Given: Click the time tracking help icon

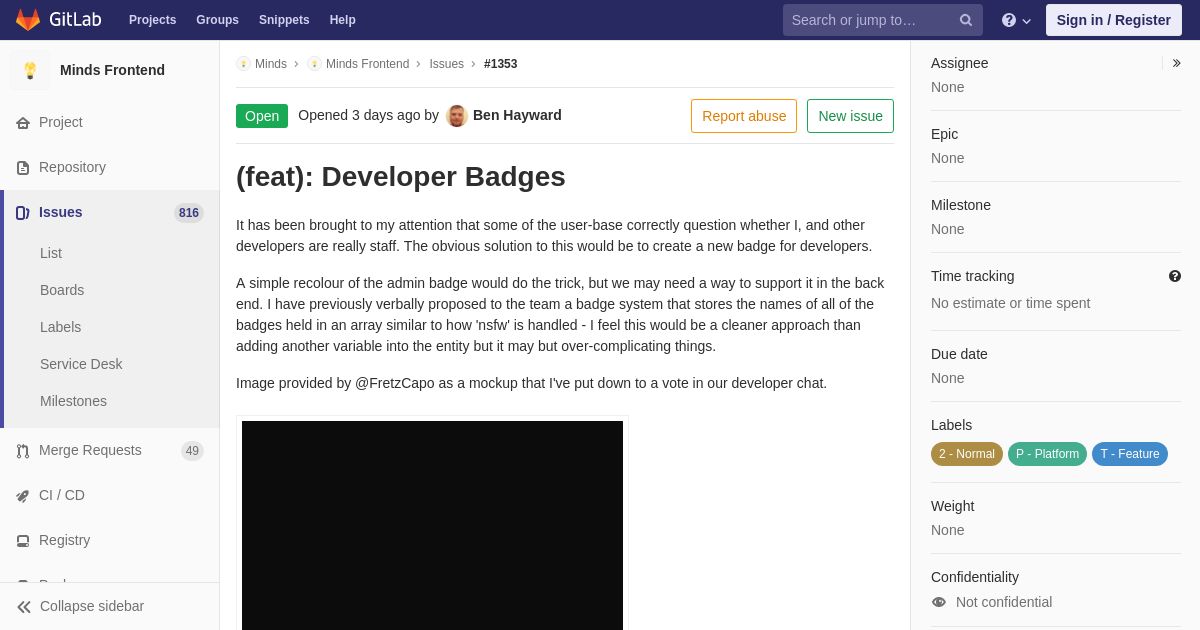Looking at the screenshot, I should click(1175, 276).
